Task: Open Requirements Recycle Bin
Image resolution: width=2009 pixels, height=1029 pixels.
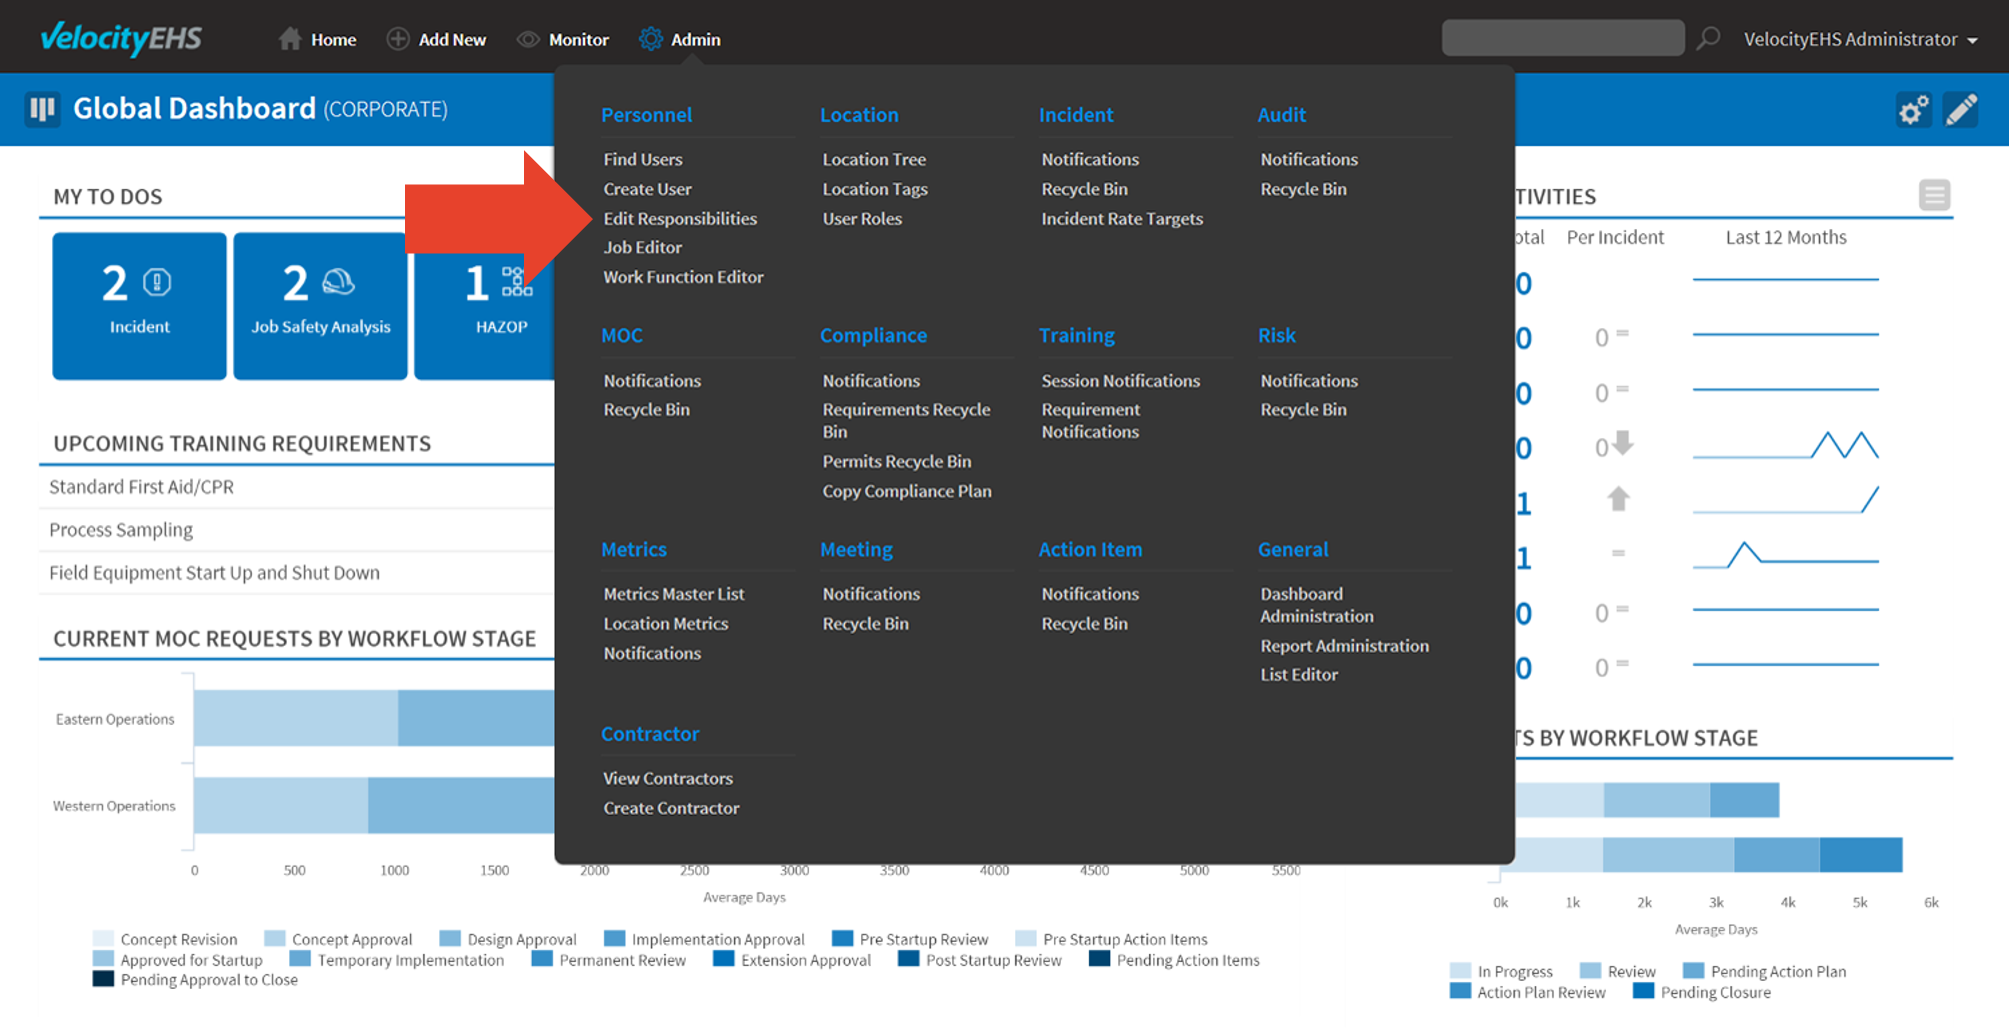Action: click(x=906, y=421)
